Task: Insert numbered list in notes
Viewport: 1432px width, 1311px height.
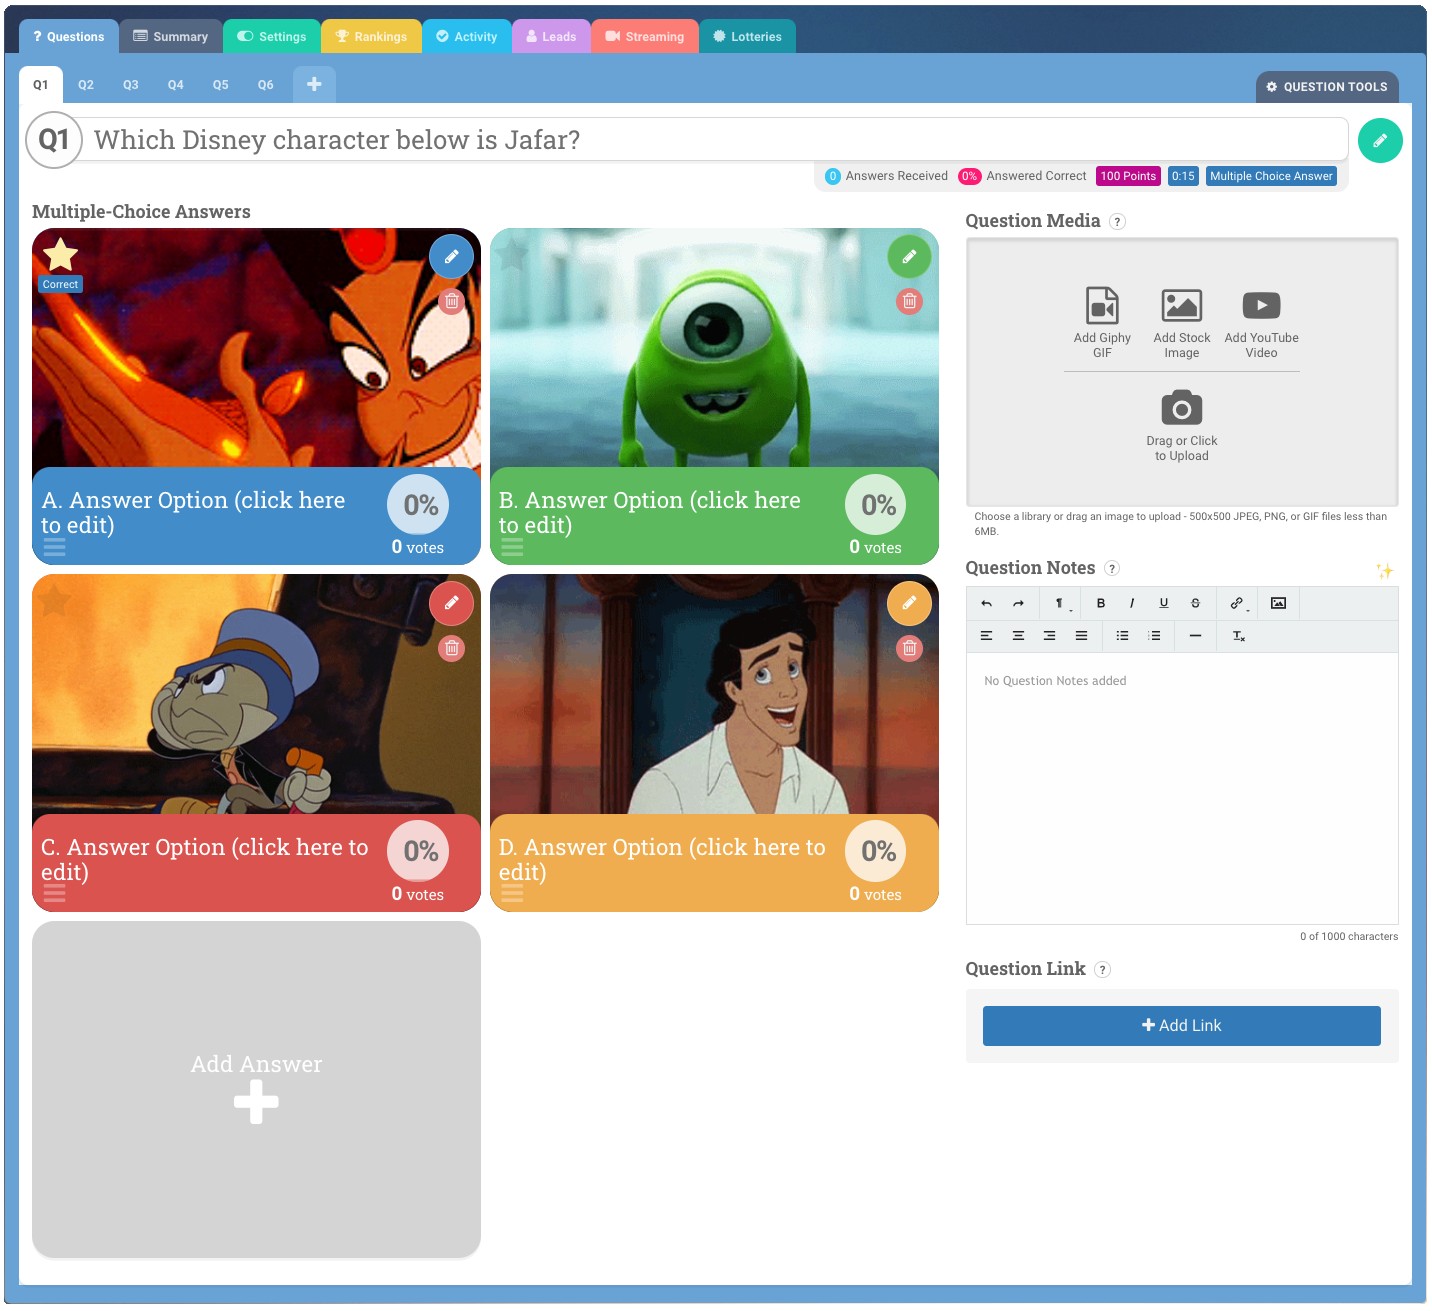Action: [x=1154, y=636]
